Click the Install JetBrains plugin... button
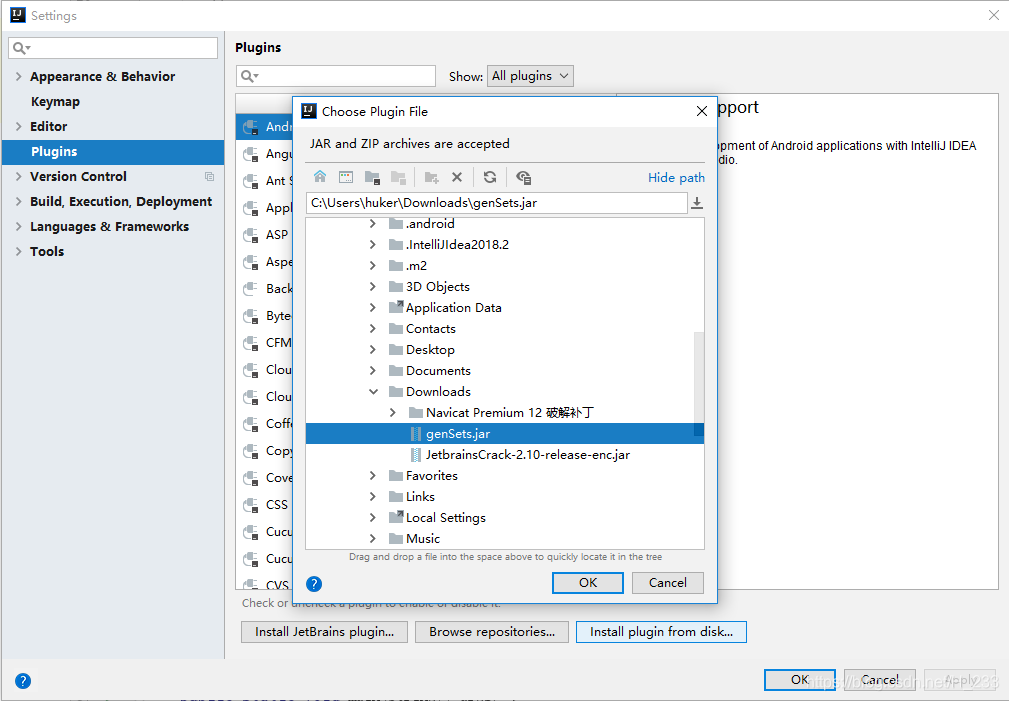Screen dimensions: 1009x701 tap(324, 632)
